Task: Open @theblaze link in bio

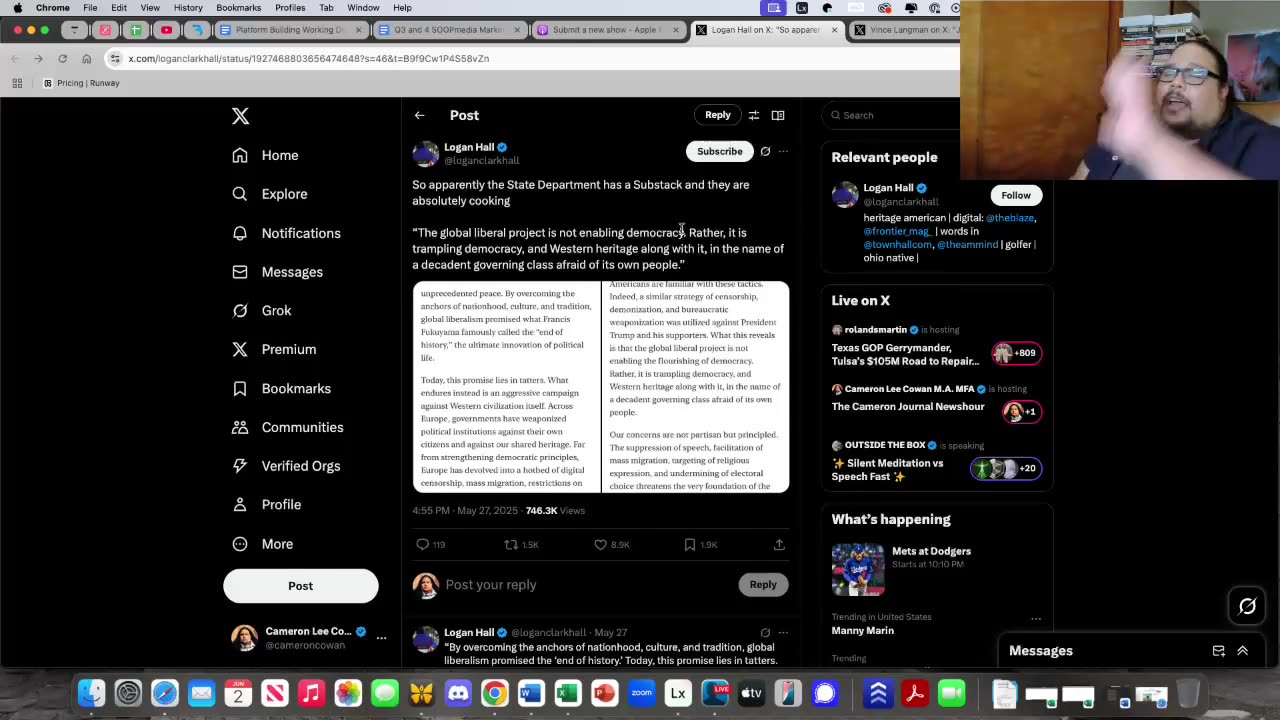Action: pos(1010,218)
